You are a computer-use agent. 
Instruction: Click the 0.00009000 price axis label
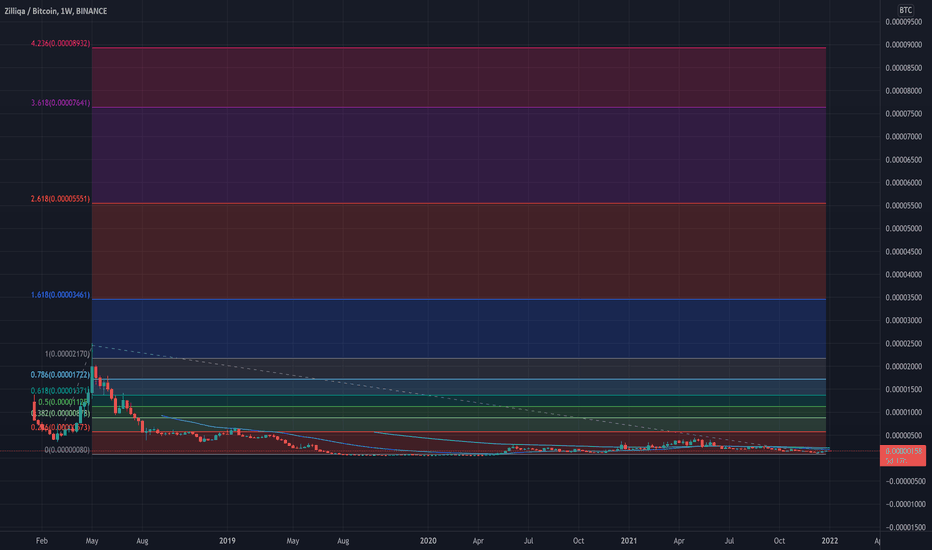(x=904, y=45)
